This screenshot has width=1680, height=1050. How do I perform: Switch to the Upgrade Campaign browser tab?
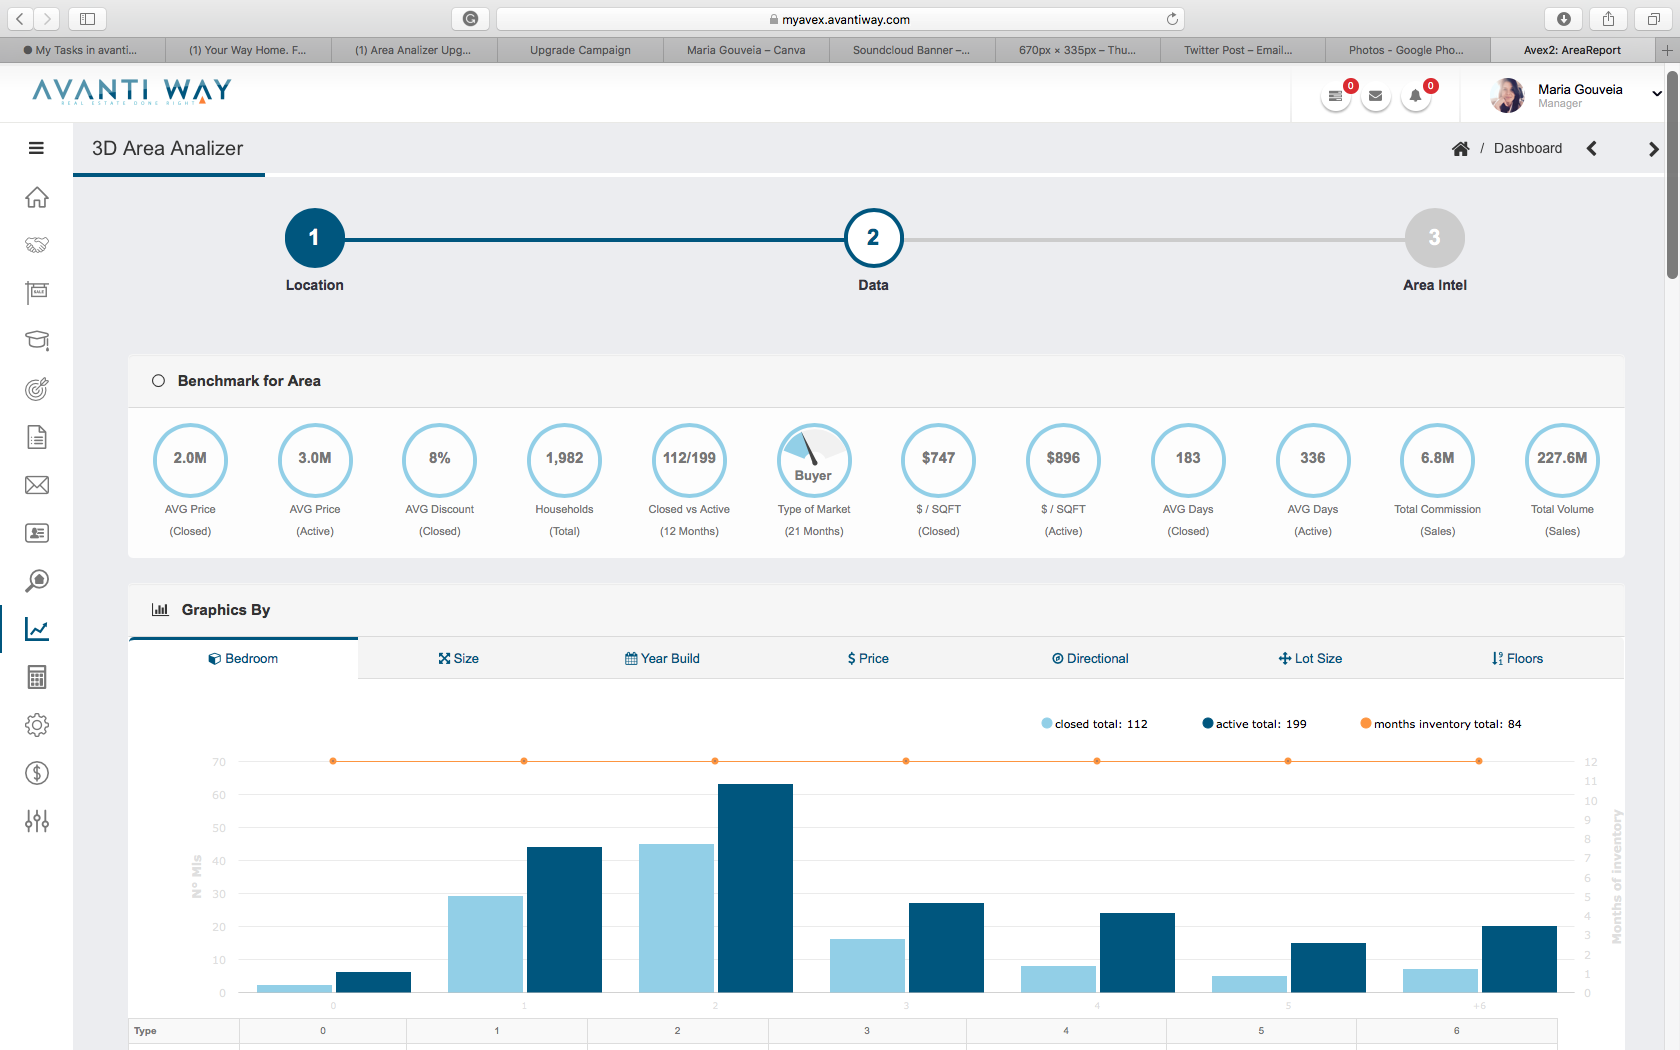[x=580, y=50]
